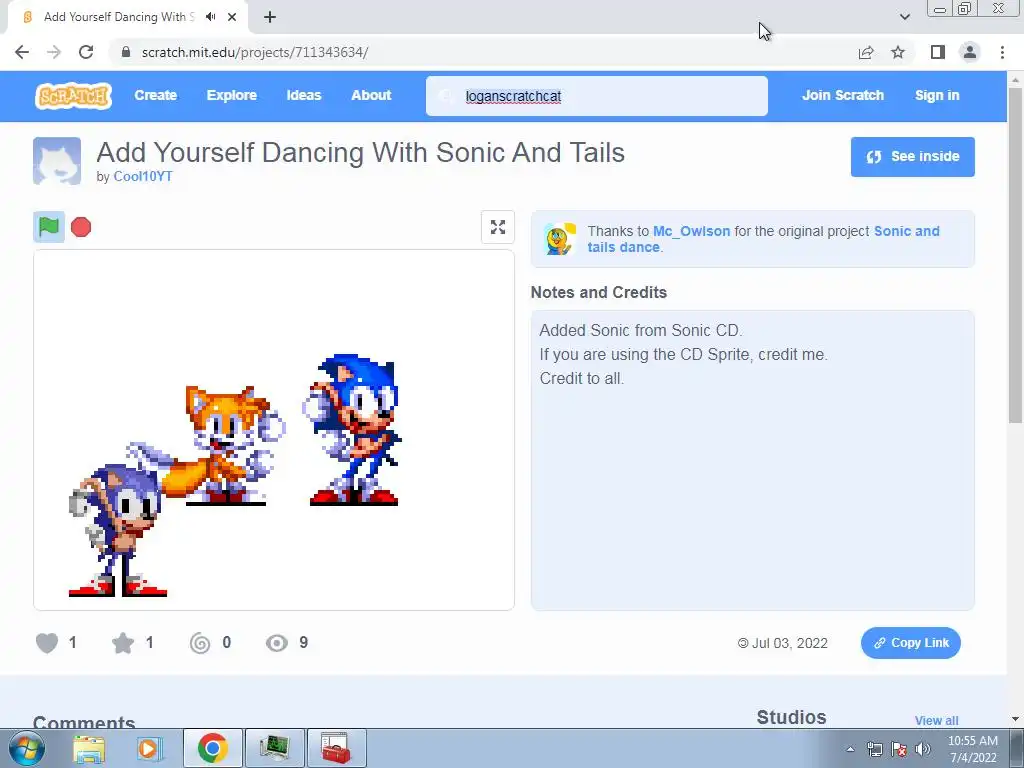Open Cool10YT's profile avatar thumbnail
Screen dimensions: 1024x768
click(x=57, y=161)
